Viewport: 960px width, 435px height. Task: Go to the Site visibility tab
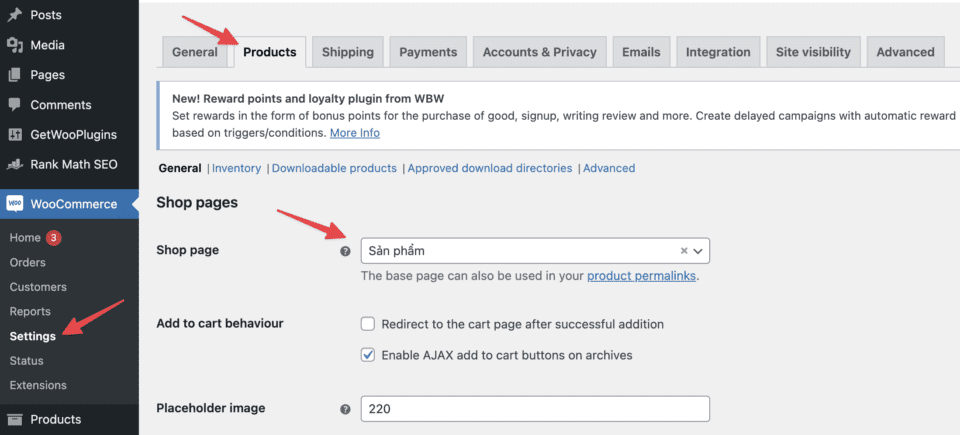click(813, 52)
